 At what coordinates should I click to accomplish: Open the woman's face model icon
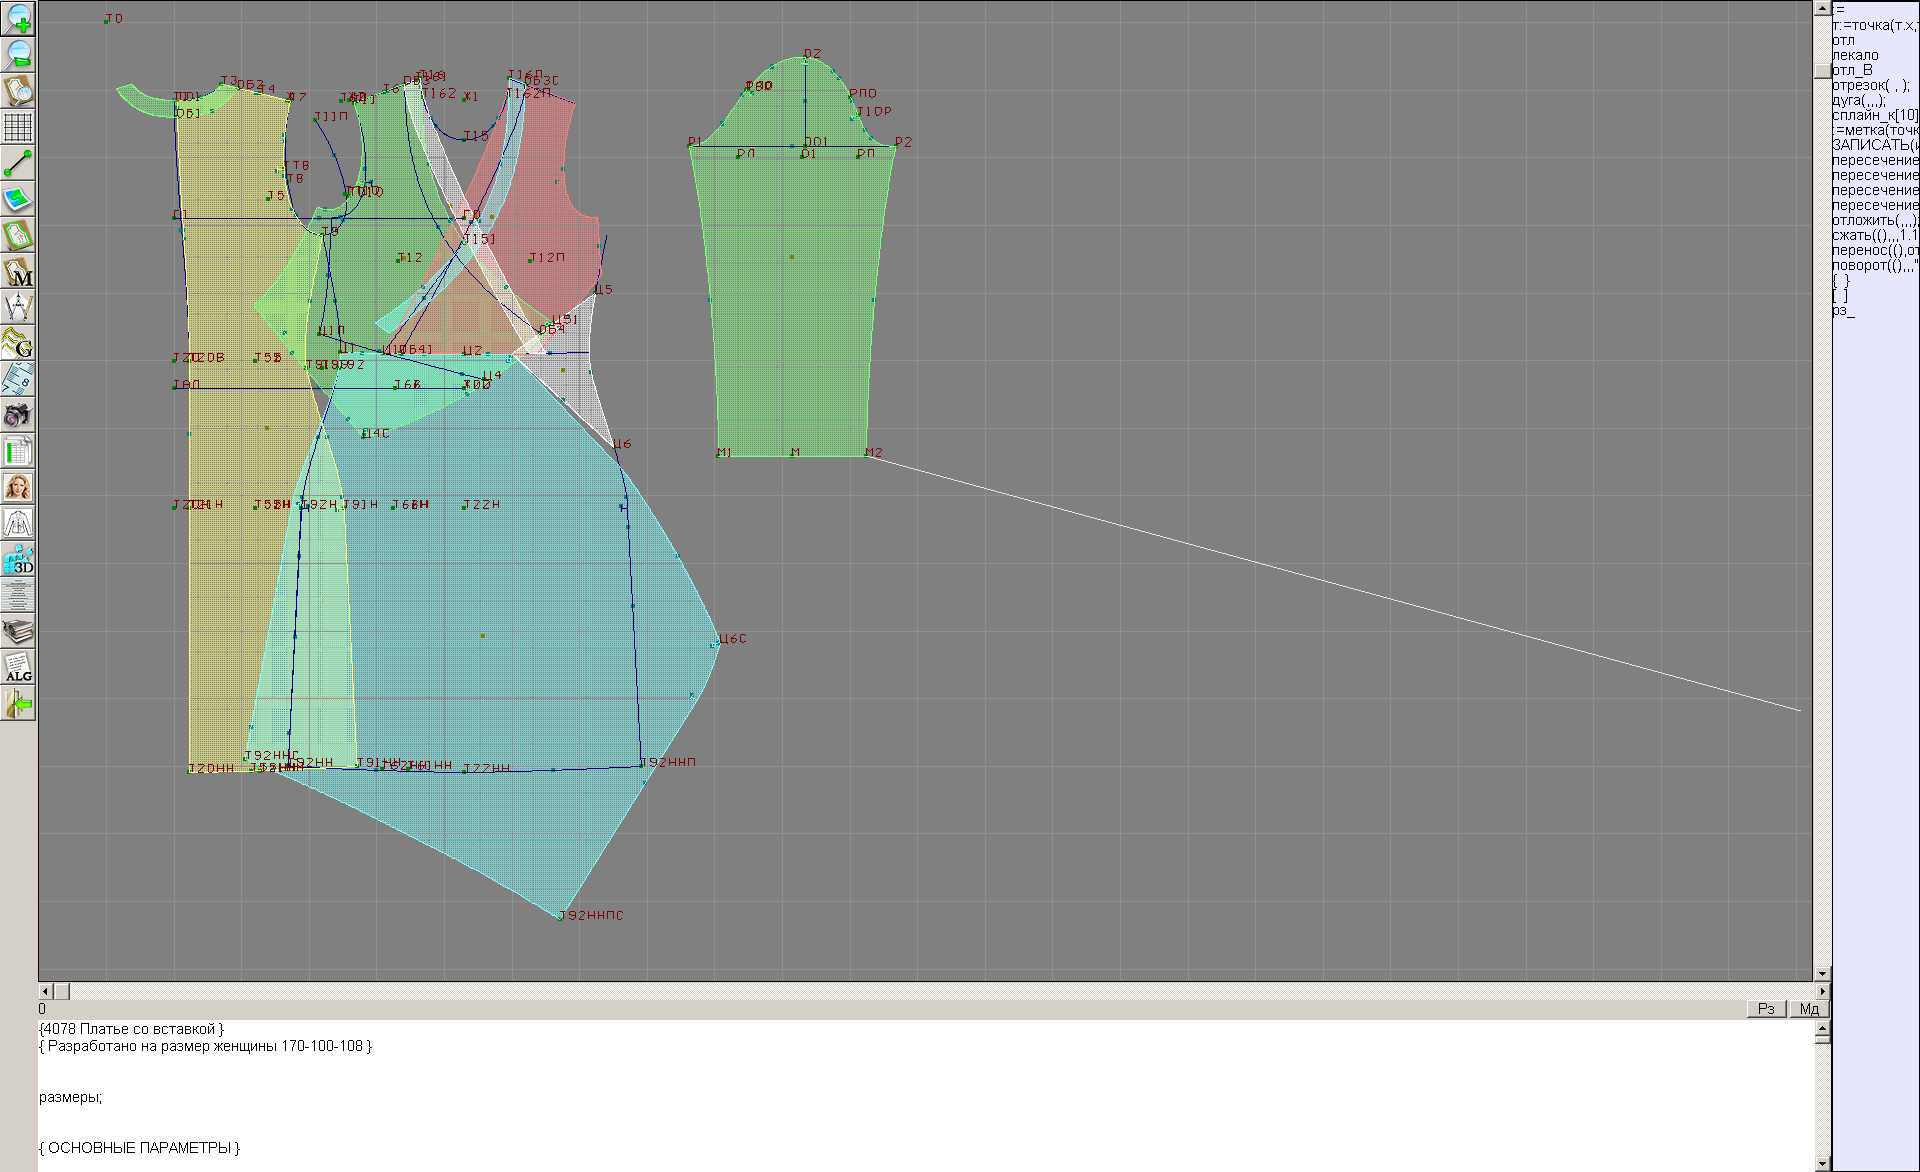pos(18,487)
